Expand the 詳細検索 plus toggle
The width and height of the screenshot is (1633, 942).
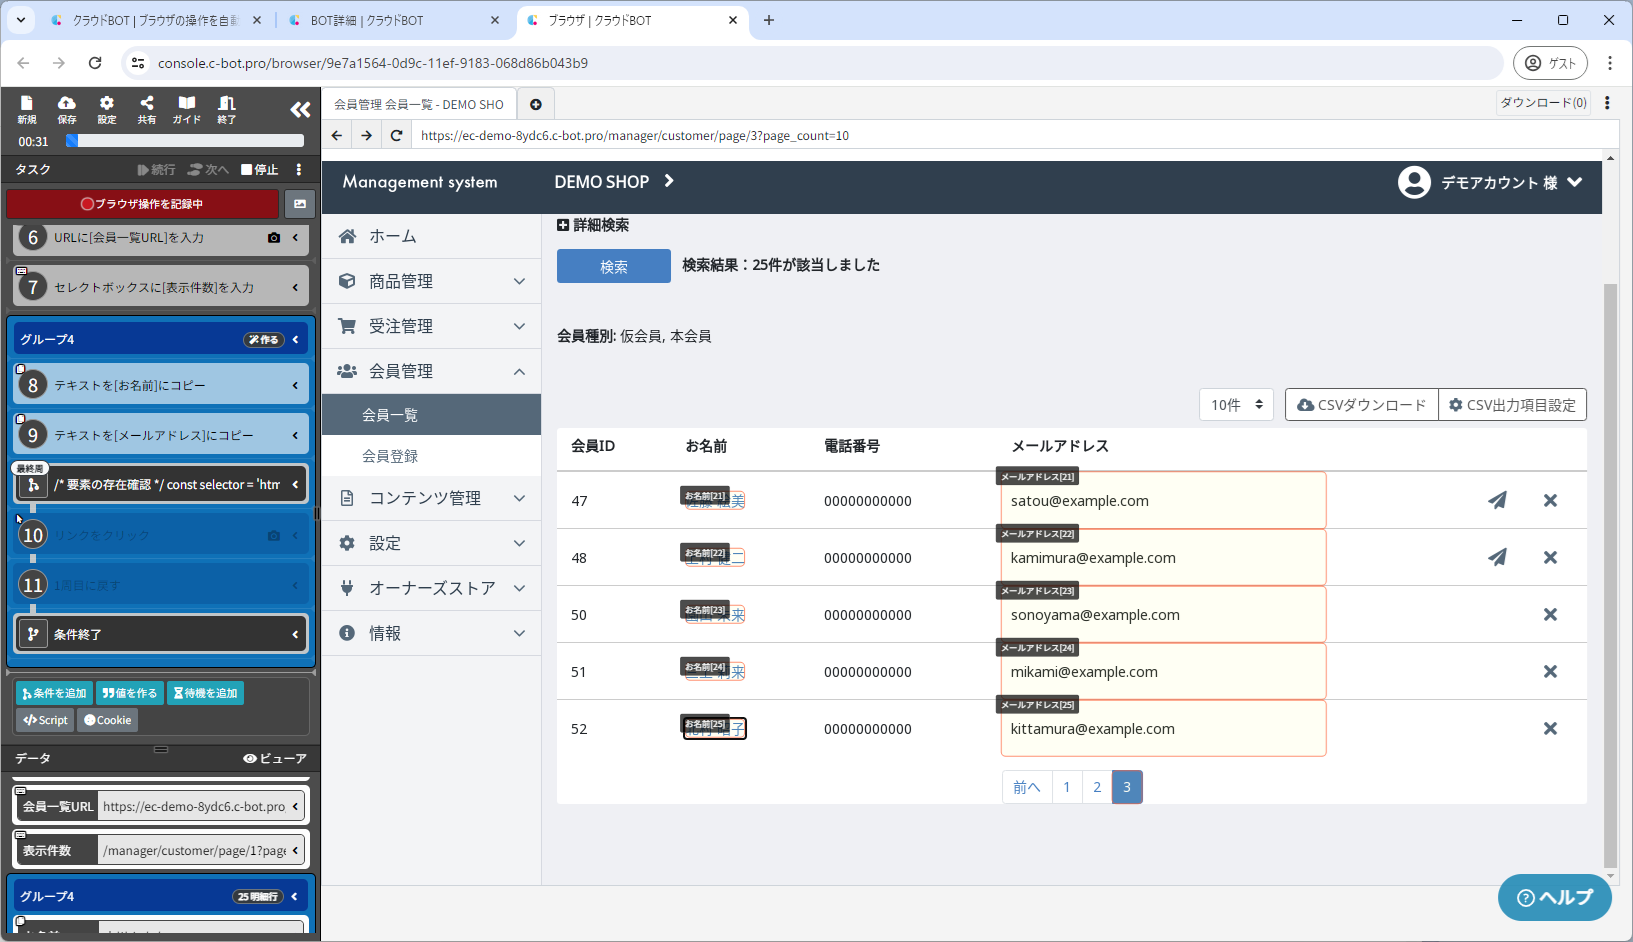coord(593,225)
